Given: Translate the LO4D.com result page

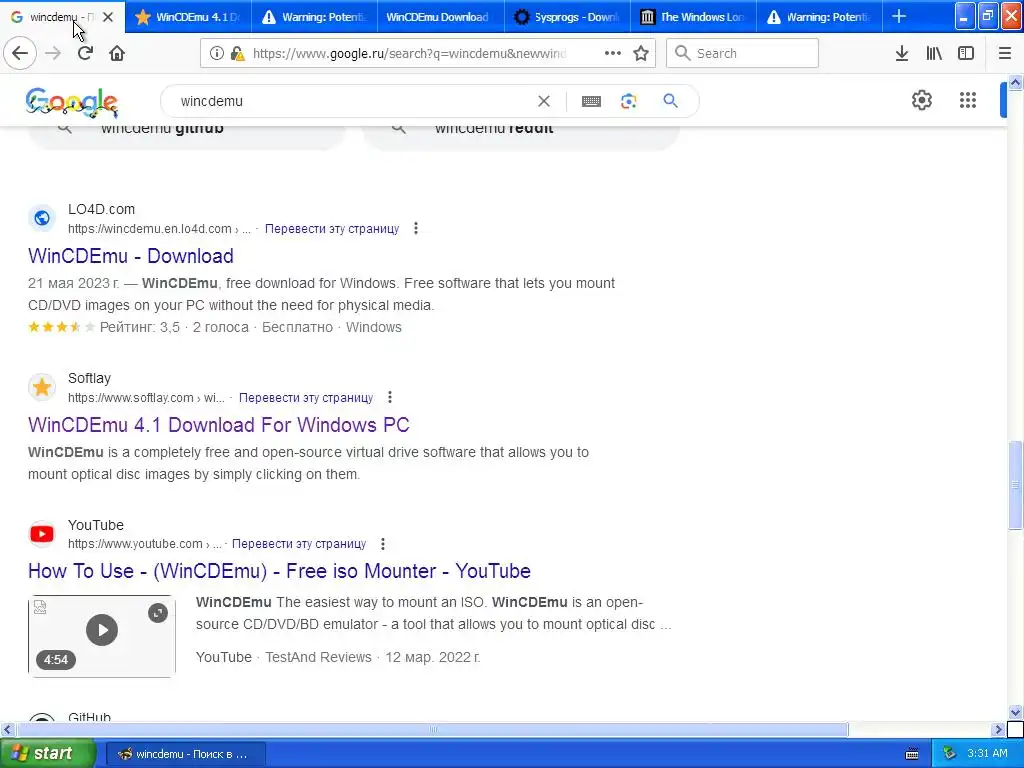Looking at the screenshot, I should [x=332, y=229].
